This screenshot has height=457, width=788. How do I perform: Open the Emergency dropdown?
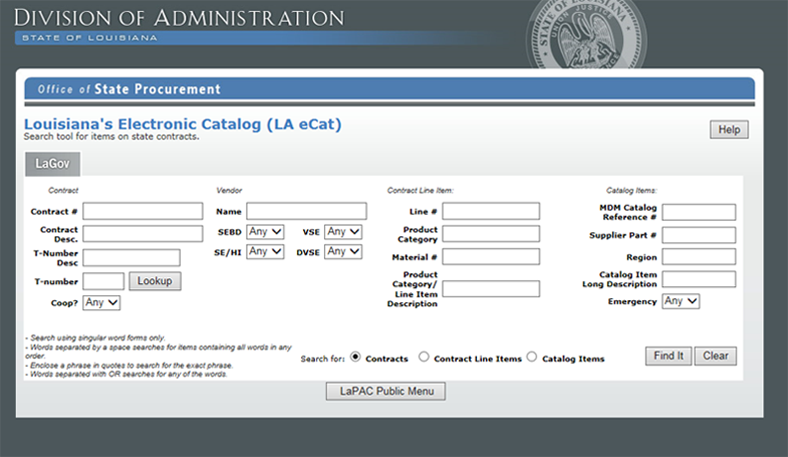pyautogui.click(x=681, y=301)
